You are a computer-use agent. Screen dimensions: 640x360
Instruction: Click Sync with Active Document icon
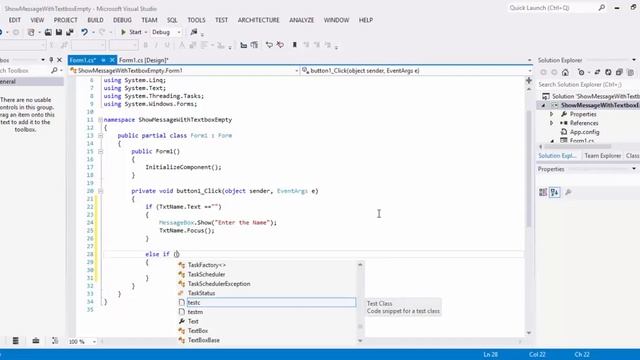click(597, 72)
